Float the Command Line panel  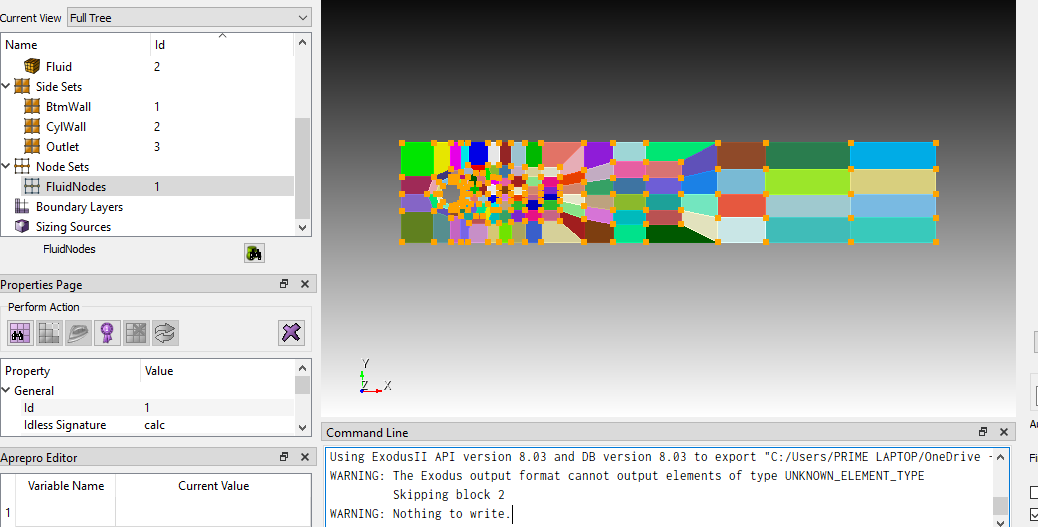pos(983,432)
